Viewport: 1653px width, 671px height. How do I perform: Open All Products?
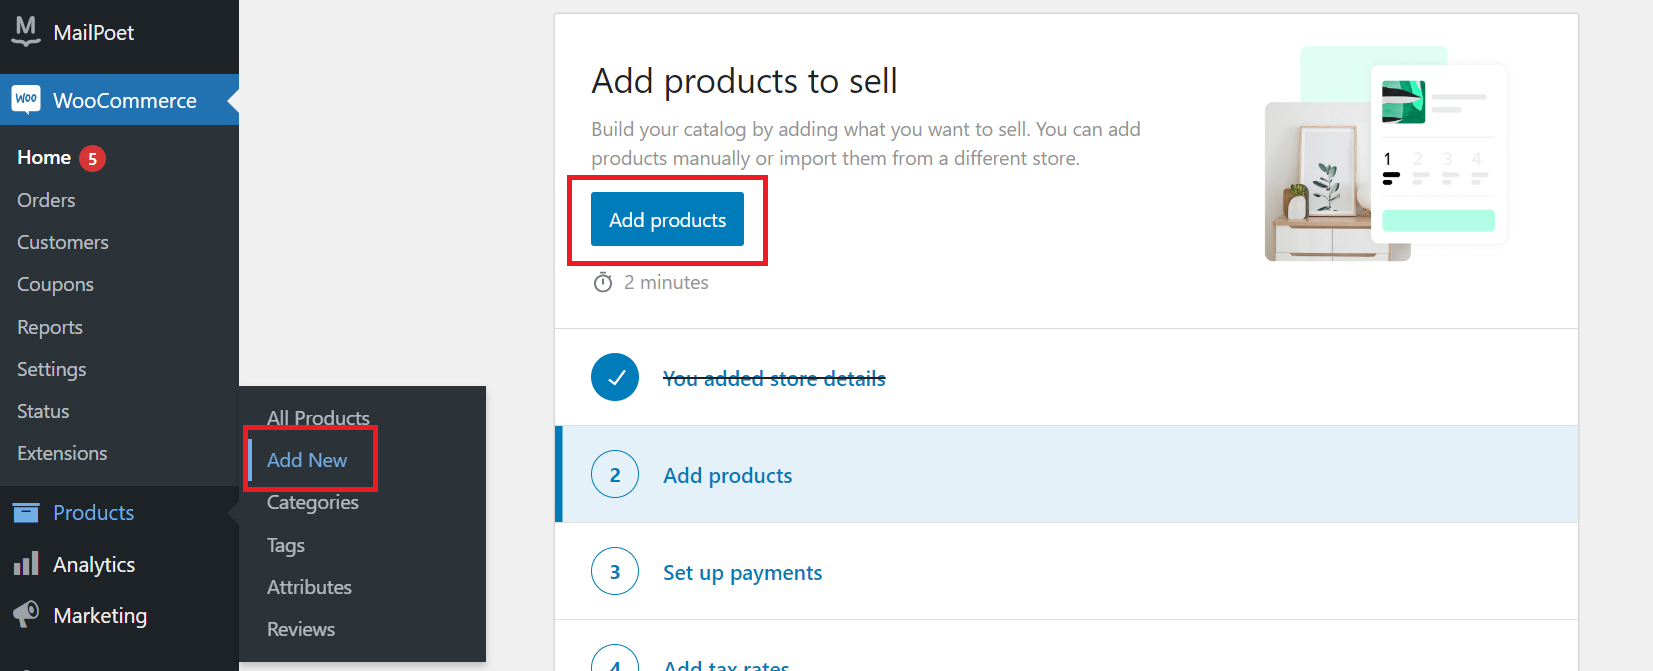[318, 417]
